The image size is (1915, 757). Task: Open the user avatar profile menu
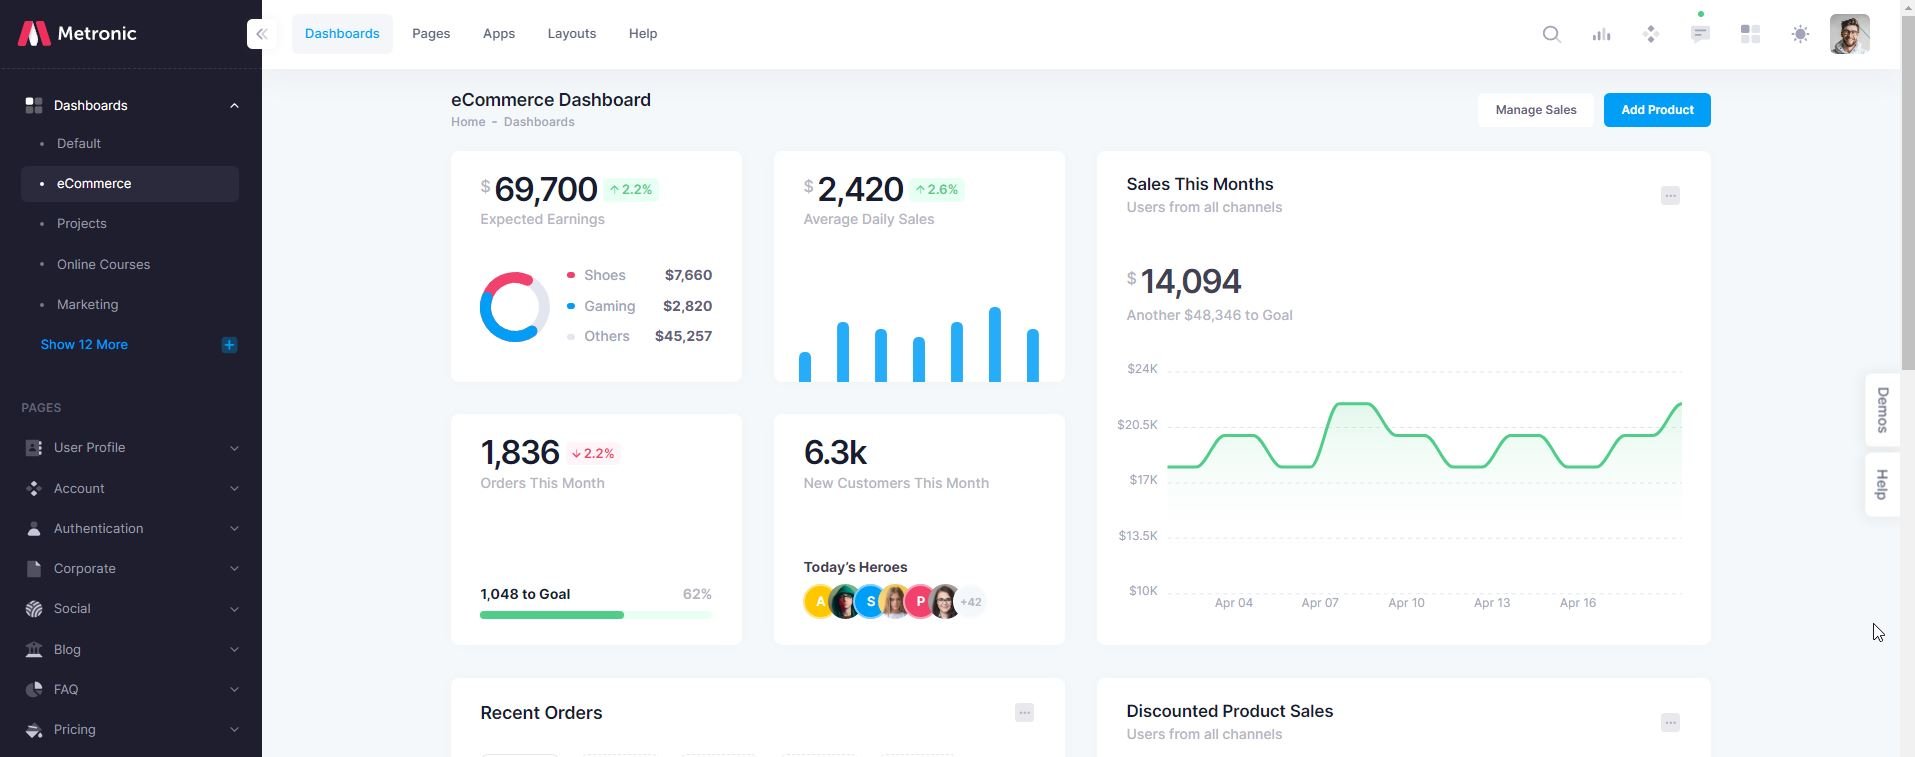point(1849,34)
